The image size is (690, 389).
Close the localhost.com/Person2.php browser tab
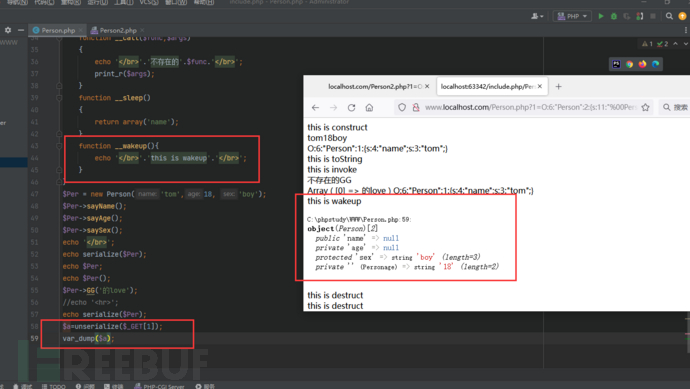427,87
